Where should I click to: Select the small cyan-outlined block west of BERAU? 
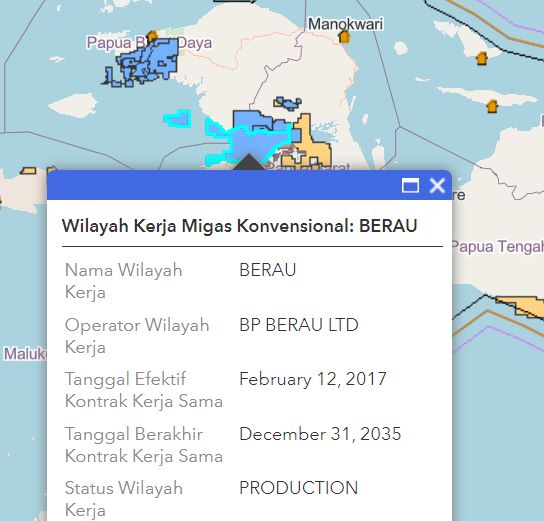pyautogui.click(x=178, y=119)
